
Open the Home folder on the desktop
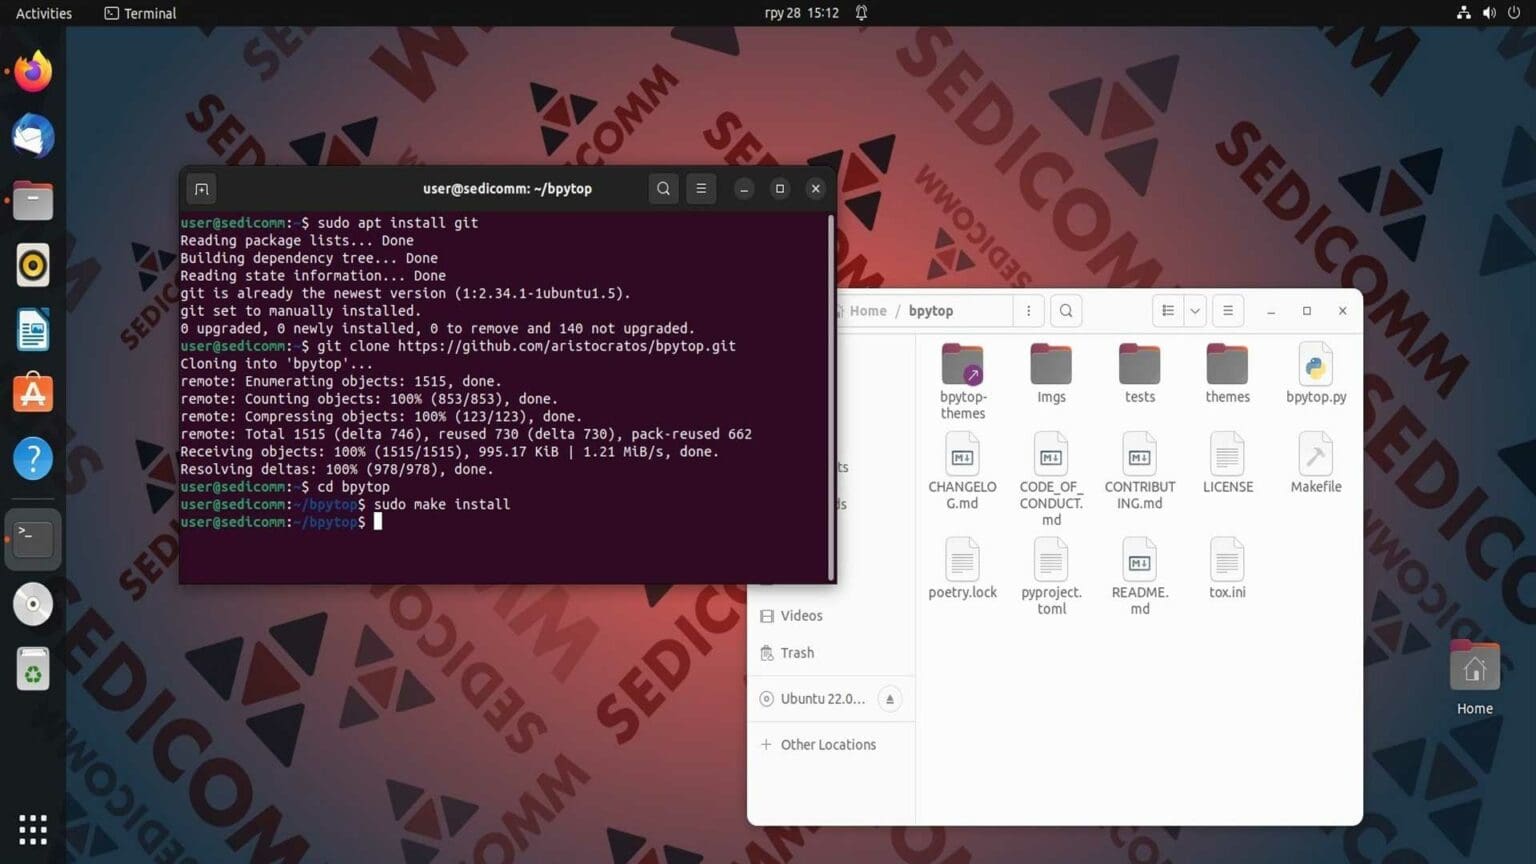point(1475,679)
